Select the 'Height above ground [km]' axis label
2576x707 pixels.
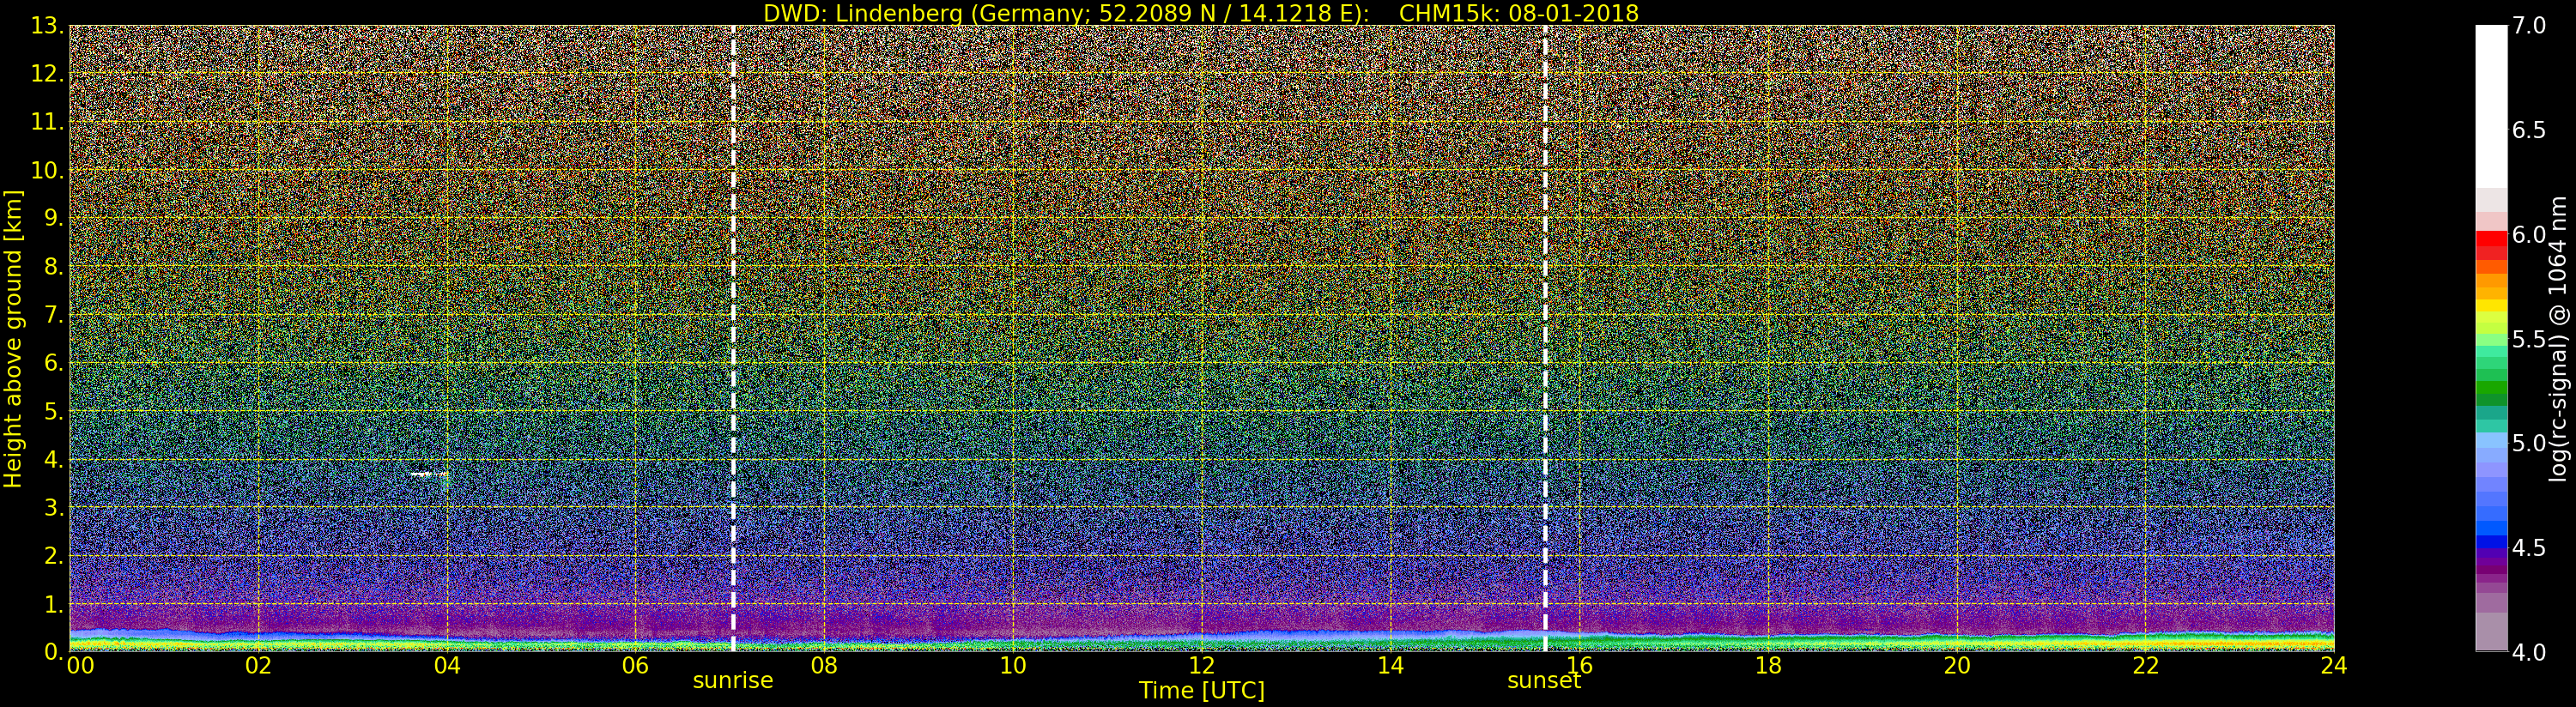[13, 339]
